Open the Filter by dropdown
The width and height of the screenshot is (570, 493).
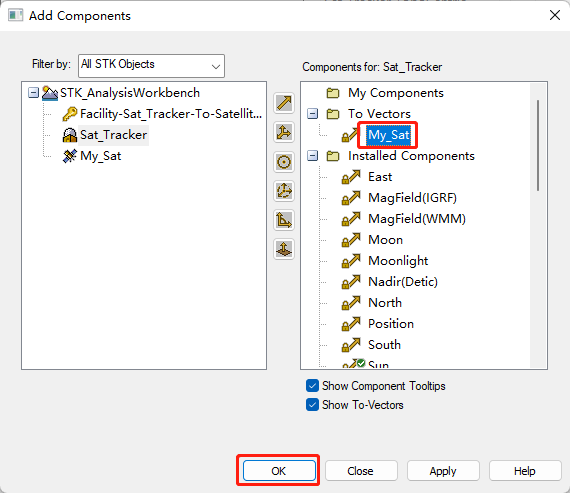pos(151,66)
